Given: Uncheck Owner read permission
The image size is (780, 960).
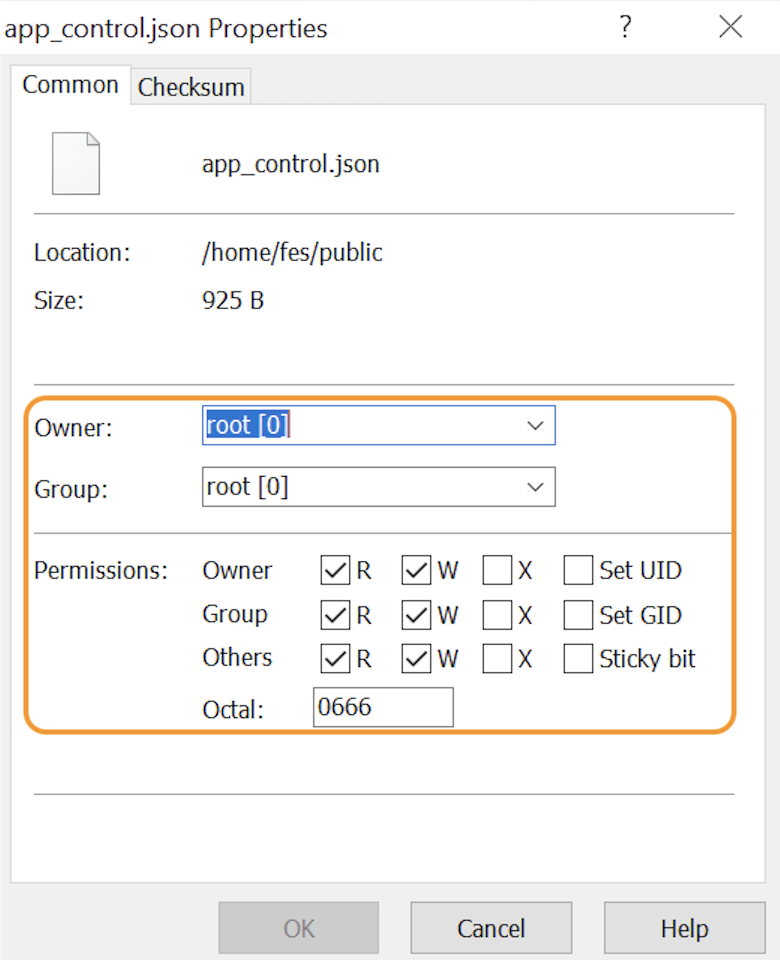Looking at the screenshot, I should 335,571.
